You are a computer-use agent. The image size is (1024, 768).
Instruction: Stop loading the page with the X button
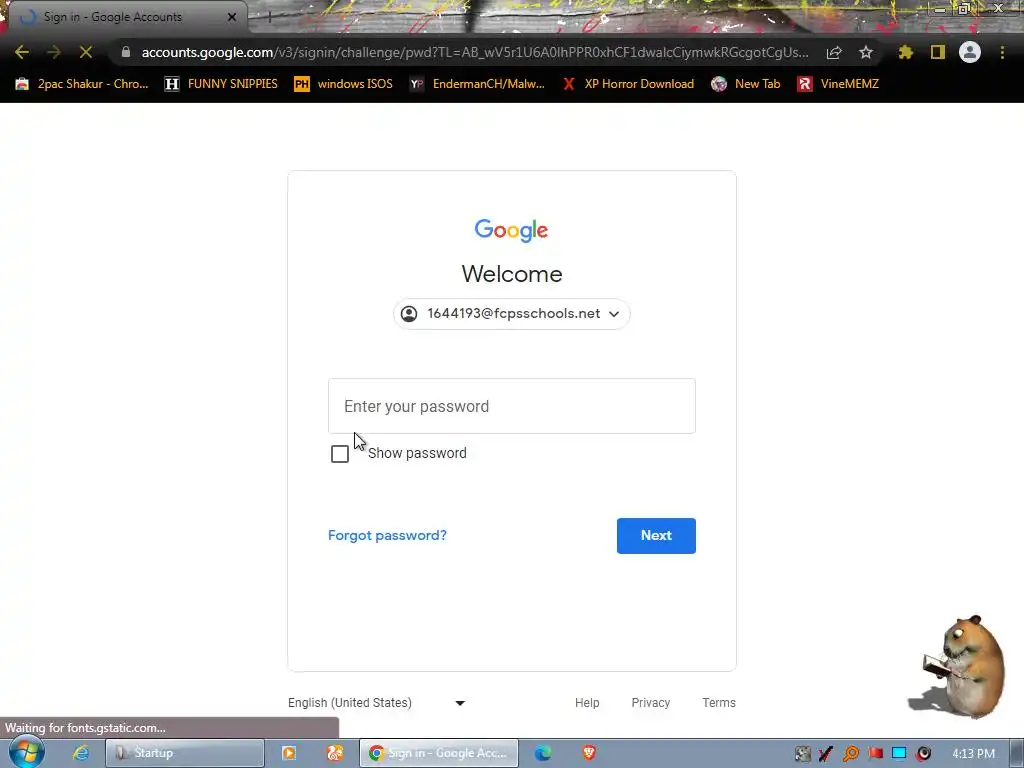(86, 52)
